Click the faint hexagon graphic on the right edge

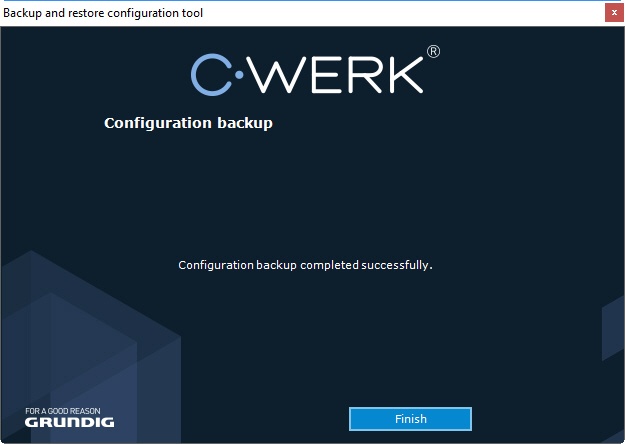click(x=612, y=330)
